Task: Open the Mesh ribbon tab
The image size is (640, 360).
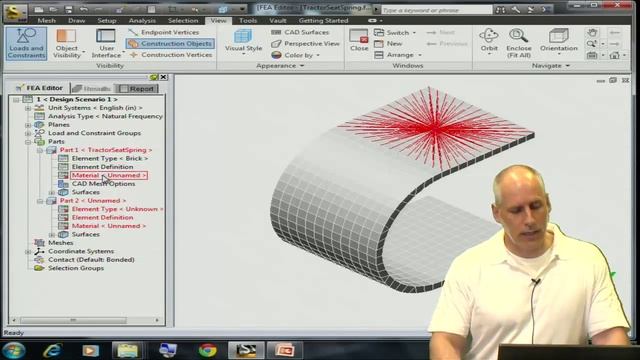Action: 47,20
